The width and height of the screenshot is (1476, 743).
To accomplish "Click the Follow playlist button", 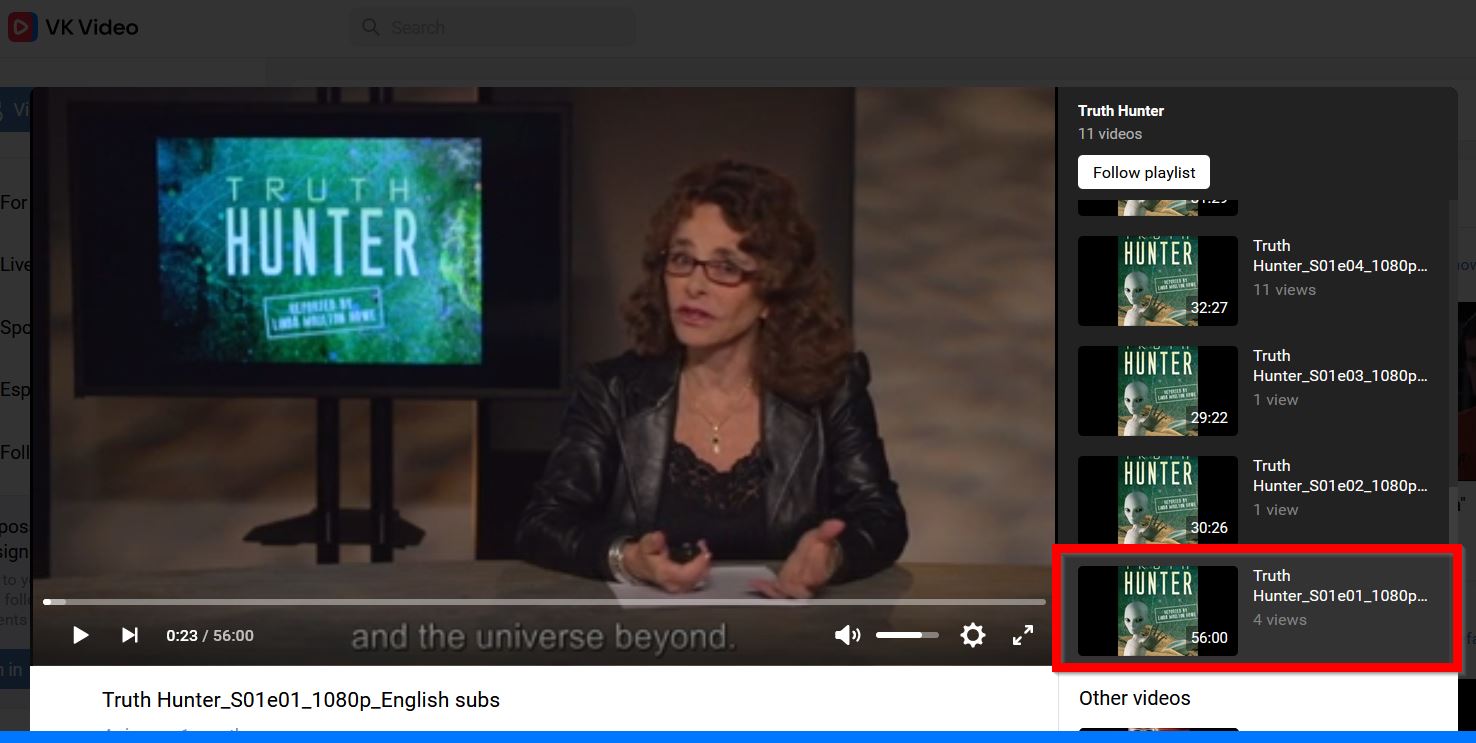I will pyautogui.click(x=1143, y=172).
